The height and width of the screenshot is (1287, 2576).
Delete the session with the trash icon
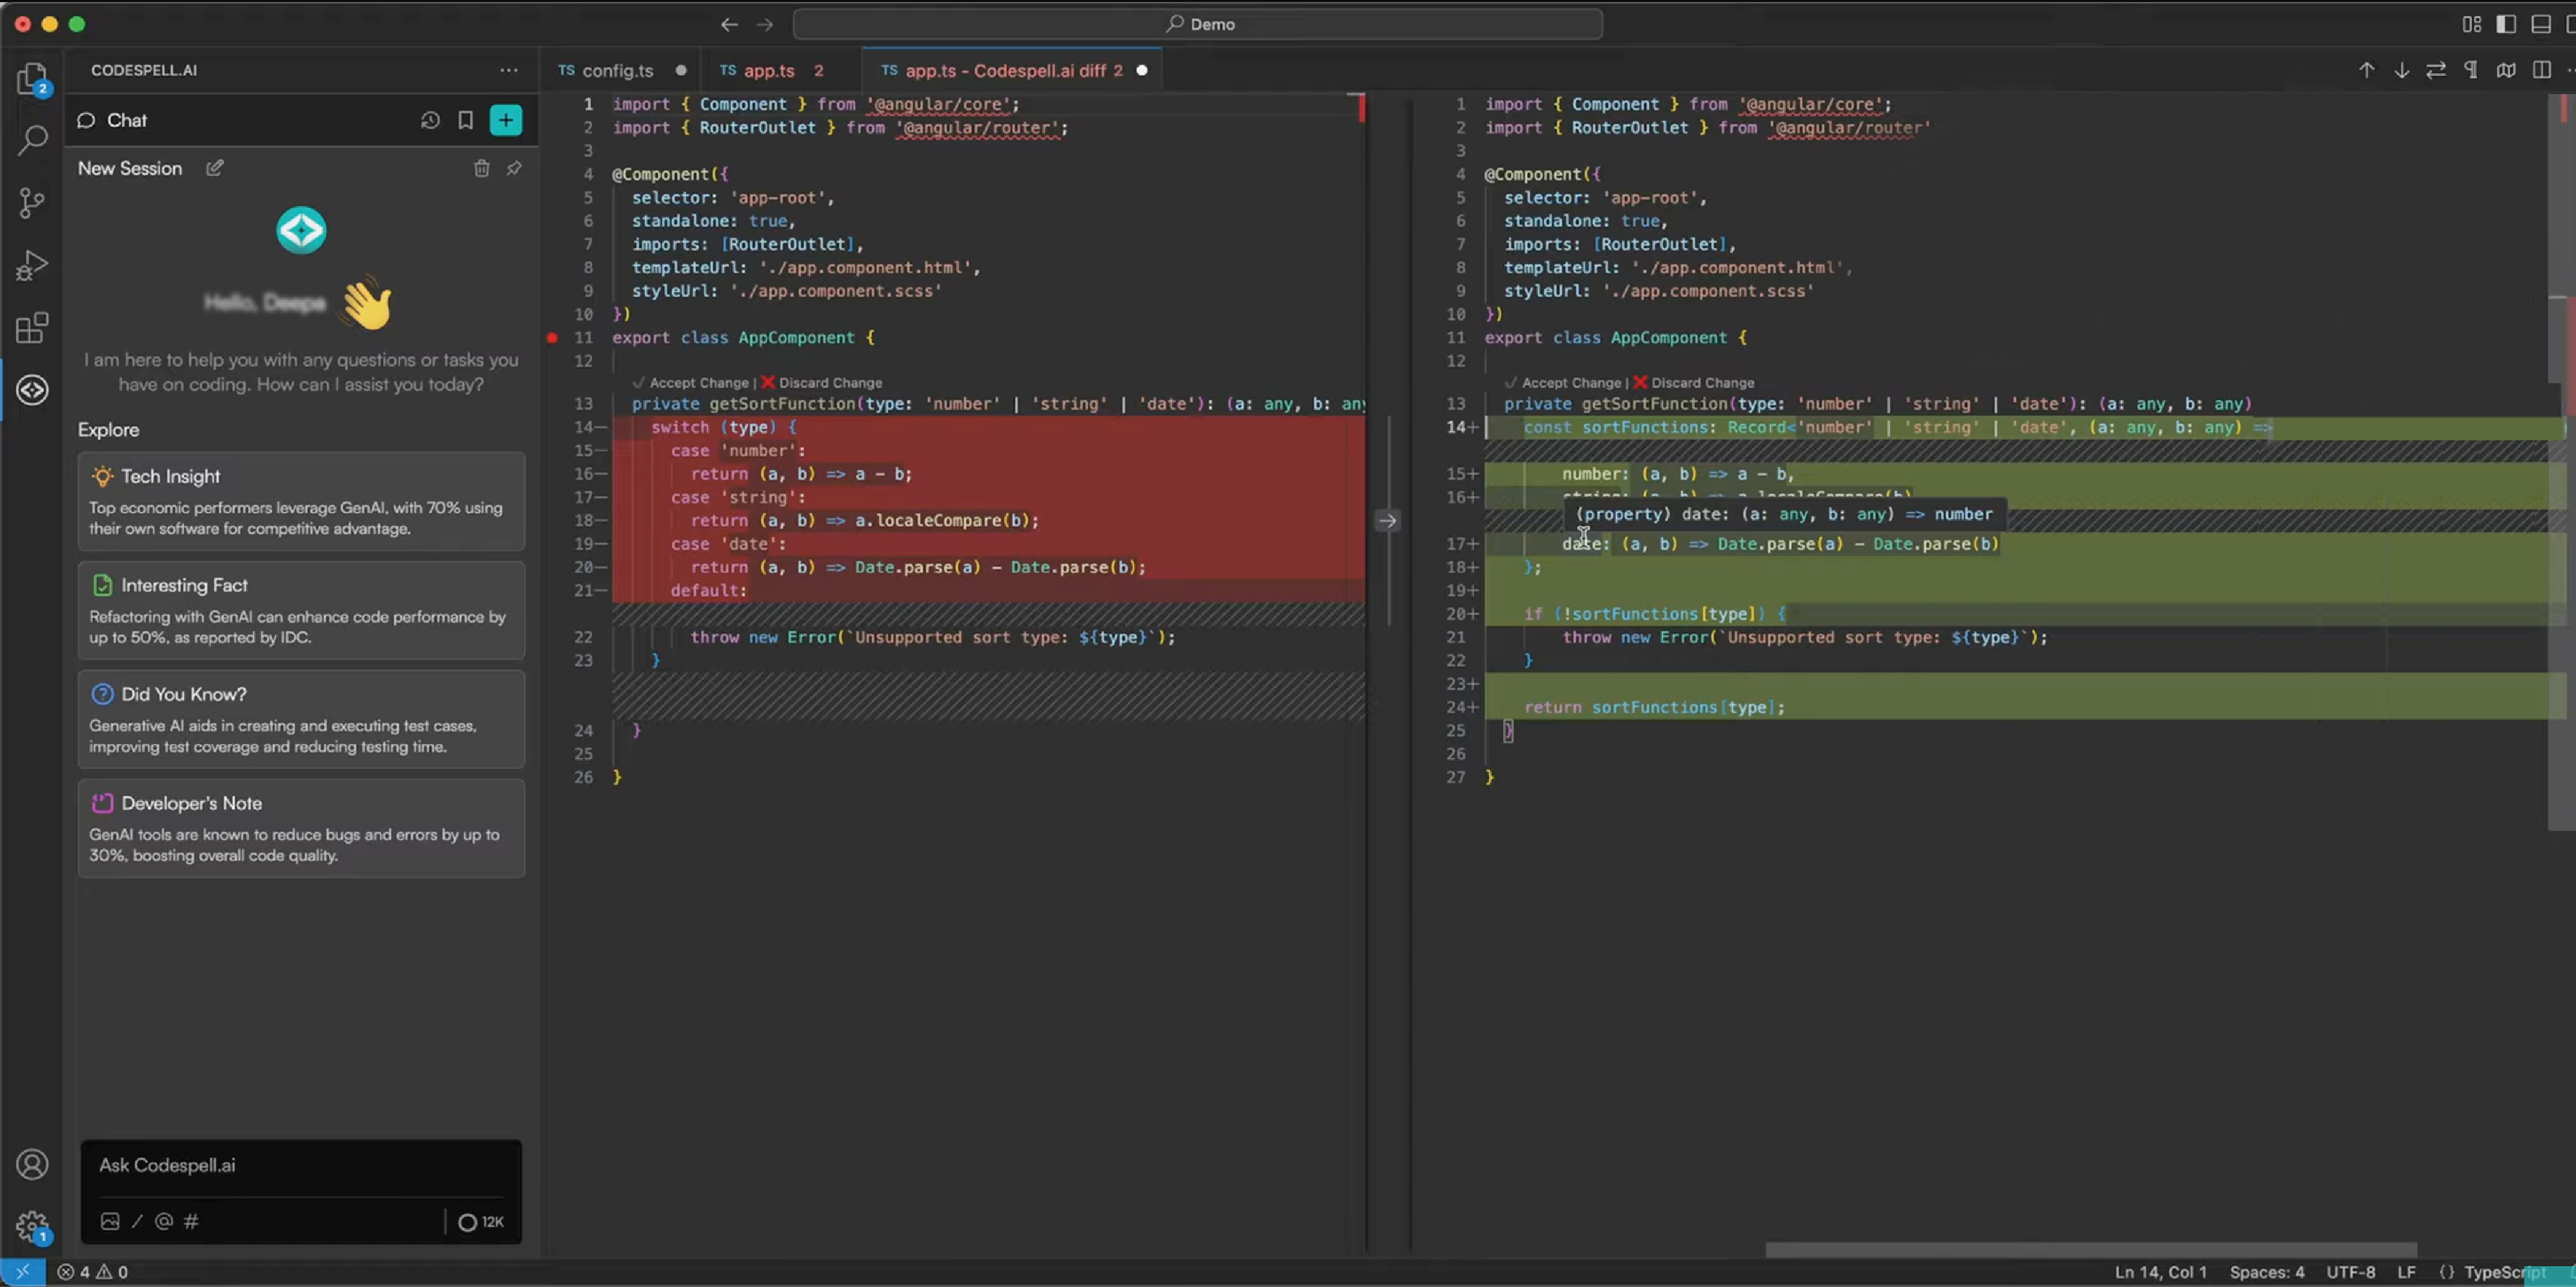(481, 168)
